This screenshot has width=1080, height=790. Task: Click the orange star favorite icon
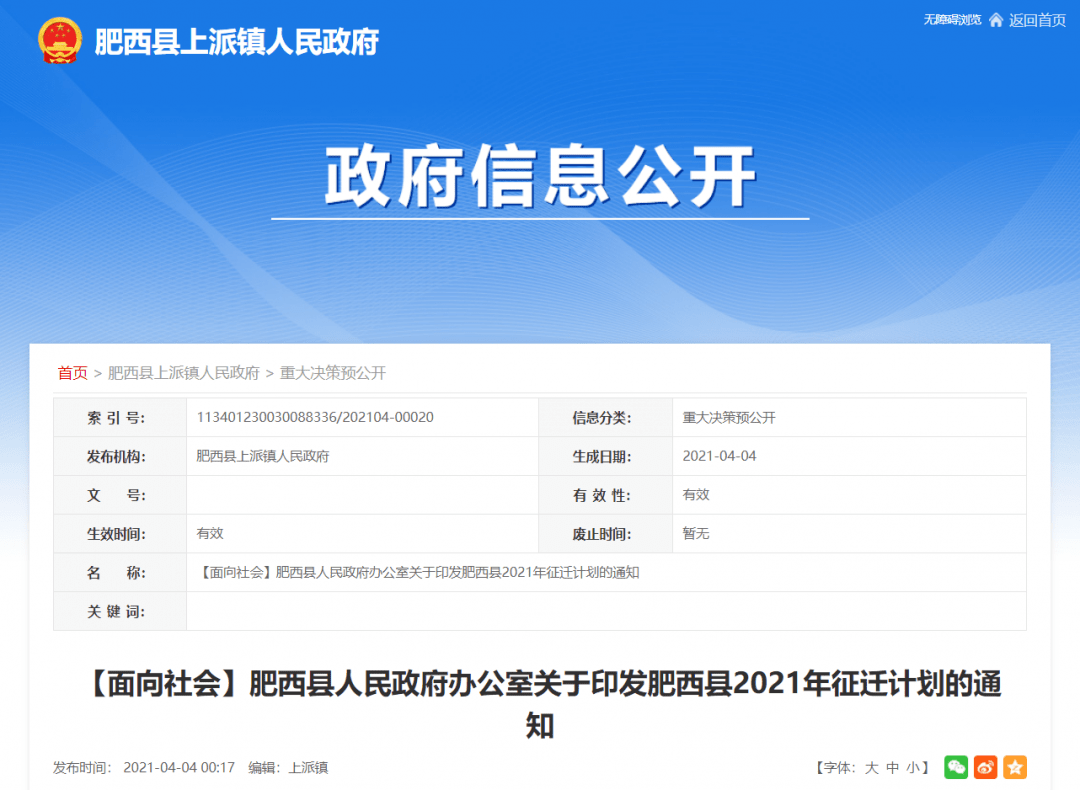click(1015, 767)
